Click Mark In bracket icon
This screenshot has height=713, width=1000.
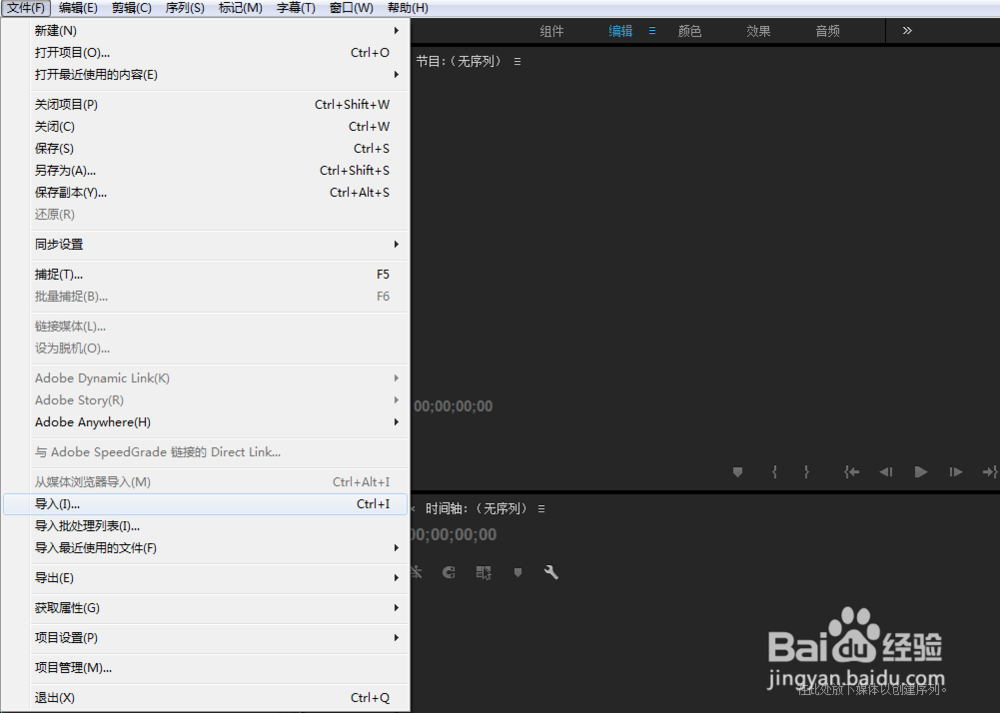click(774, 472)
